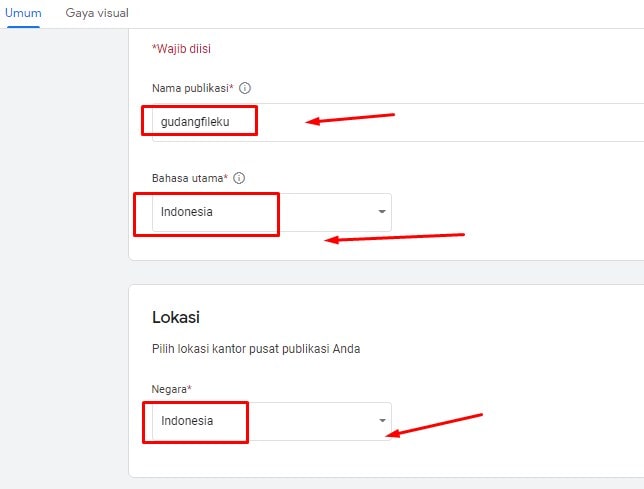Click the red Wajib diisi notice

181,47
